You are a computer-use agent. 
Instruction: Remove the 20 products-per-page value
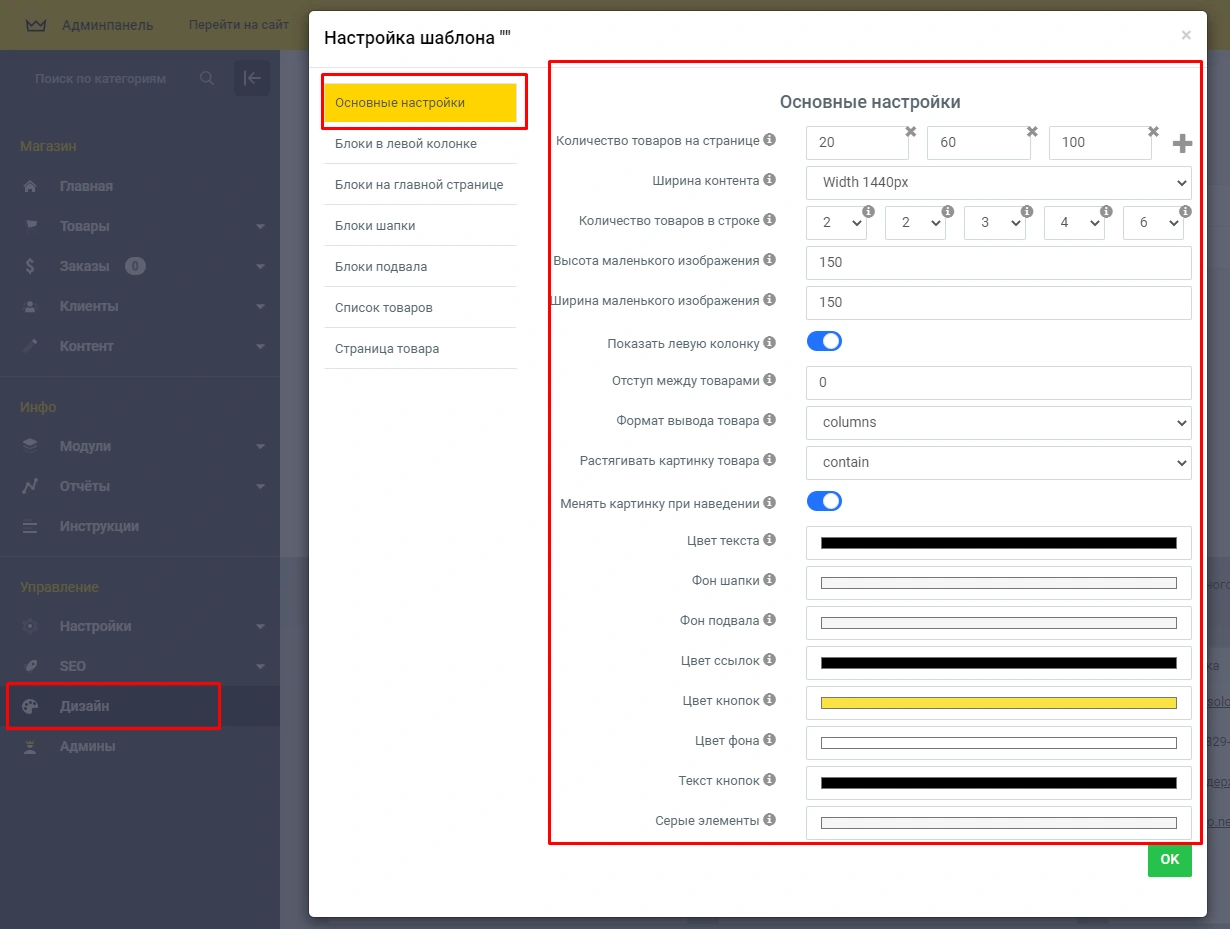coord(910,132)
